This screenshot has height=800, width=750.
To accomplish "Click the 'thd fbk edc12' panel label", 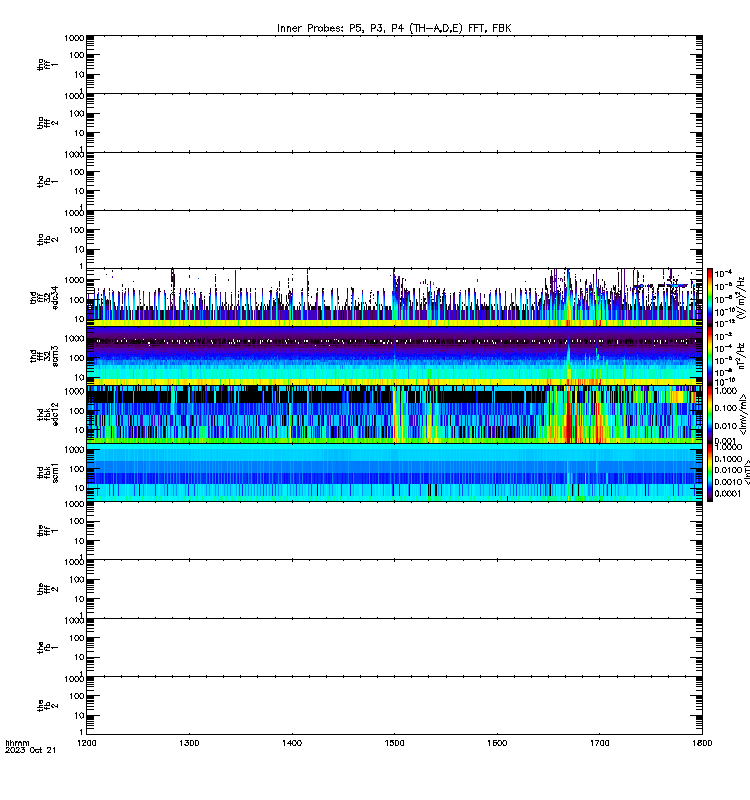I will tap(47, 414).
